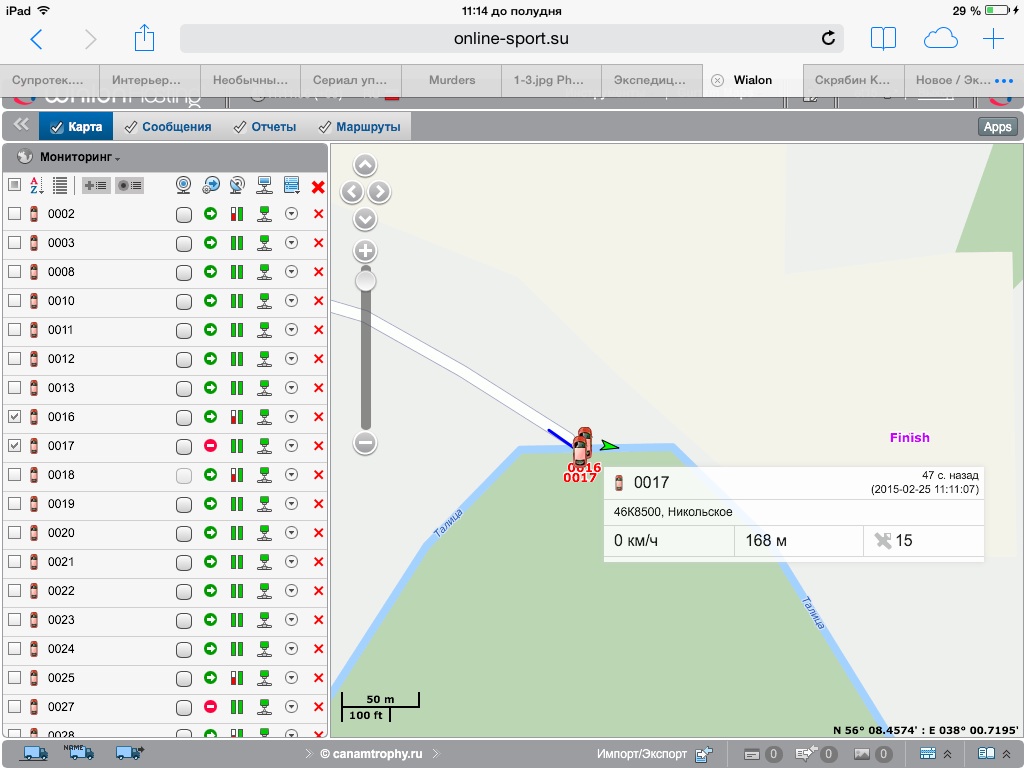Viewport: 1024px width, 768px height.
Task: Sort unit list alphabetically
Action: tap(37, 185)
